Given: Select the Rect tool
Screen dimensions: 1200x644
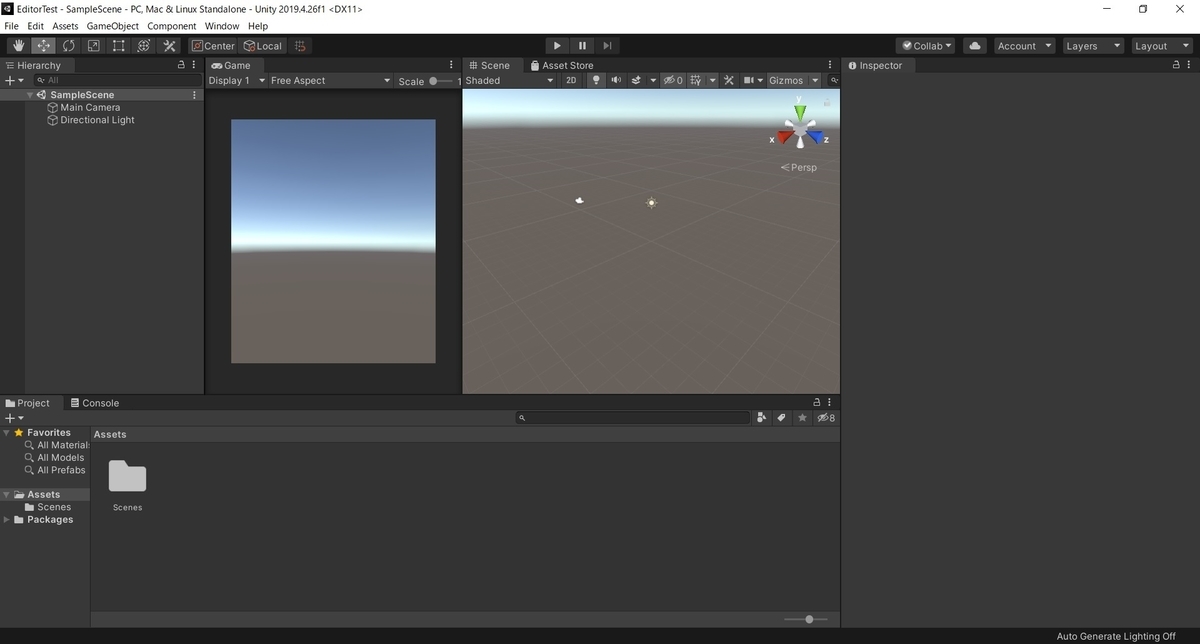Looking at the screenshot, I should (118, 46).
